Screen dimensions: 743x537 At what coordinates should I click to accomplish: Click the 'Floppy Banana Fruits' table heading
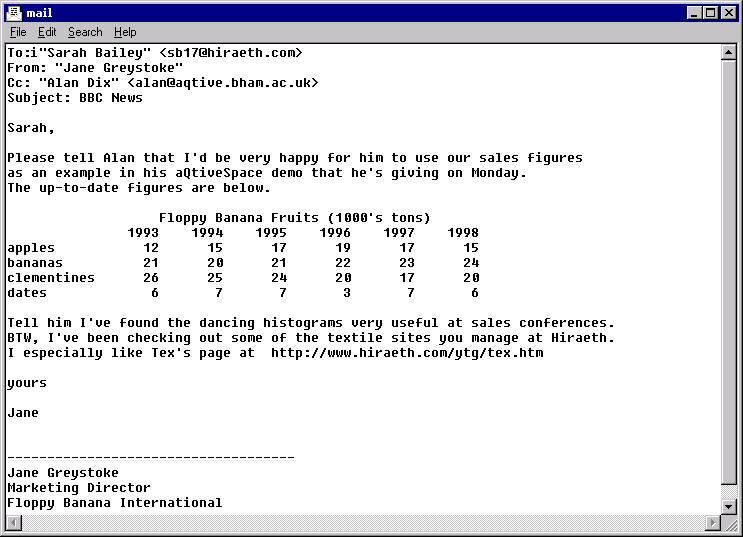coord(294,218)
